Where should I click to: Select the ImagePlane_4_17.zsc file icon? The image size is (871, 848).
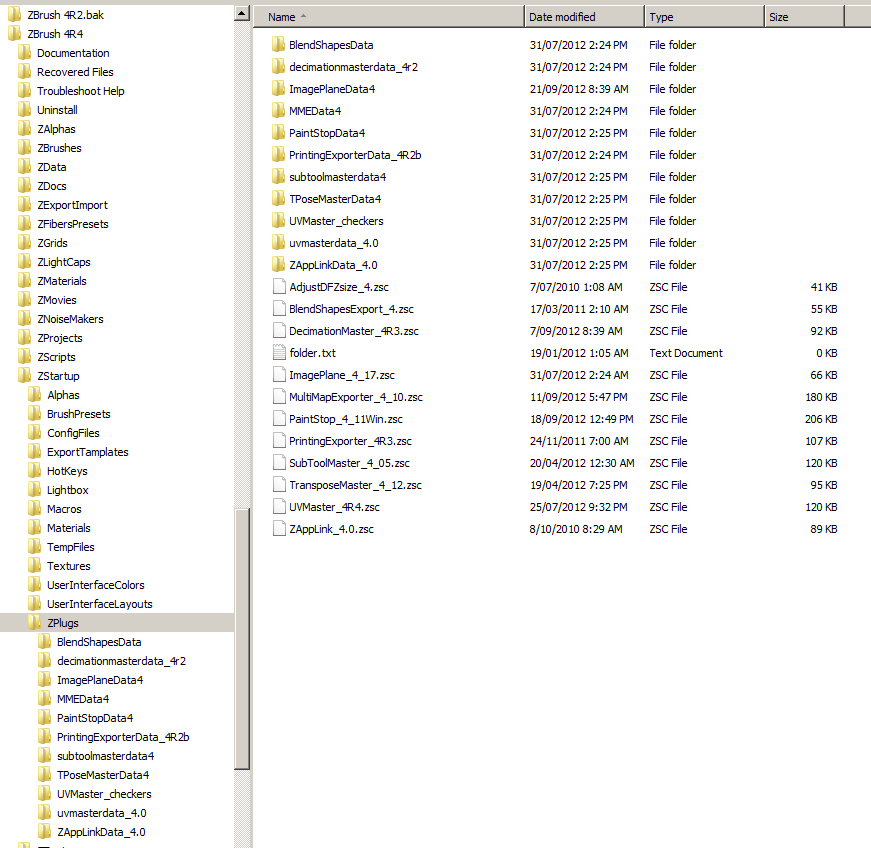tap(279, 375)
